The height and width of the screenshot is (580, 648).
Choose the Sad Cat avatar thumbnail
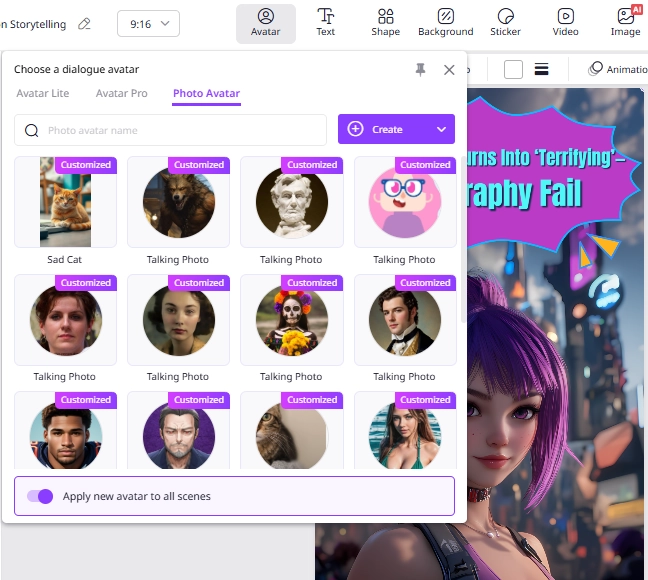(x=65, y=202)
